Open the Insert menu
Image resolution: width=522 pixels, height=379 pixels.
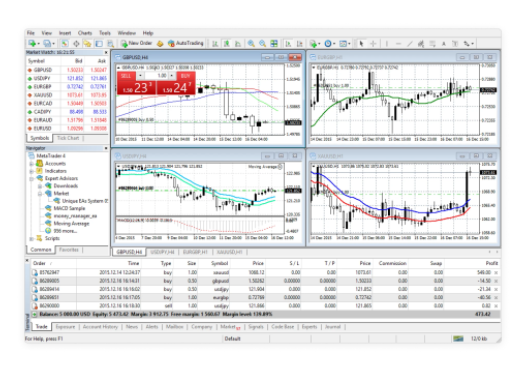pyautogui.click(x=65, y=33)
